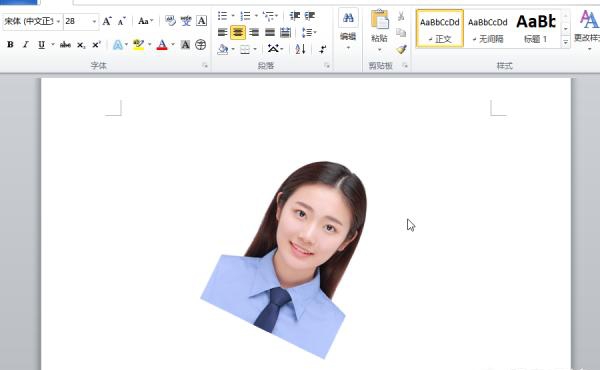600x370 pixels.
Task: Click the Character Border icon
Action: point(201,21)
